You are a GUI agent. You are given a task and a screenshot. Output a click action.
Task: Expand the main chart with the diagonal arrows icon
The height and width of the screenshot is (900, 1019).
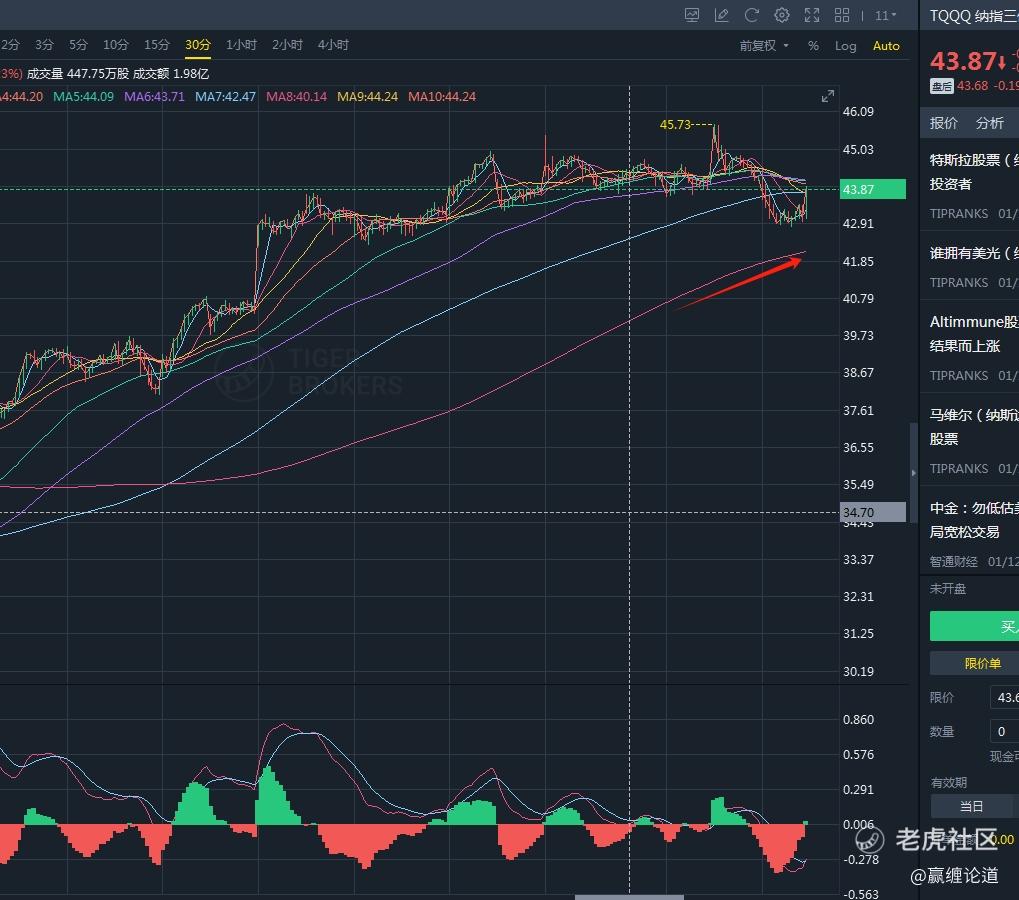pyautogui.click(x=827, y=97)
